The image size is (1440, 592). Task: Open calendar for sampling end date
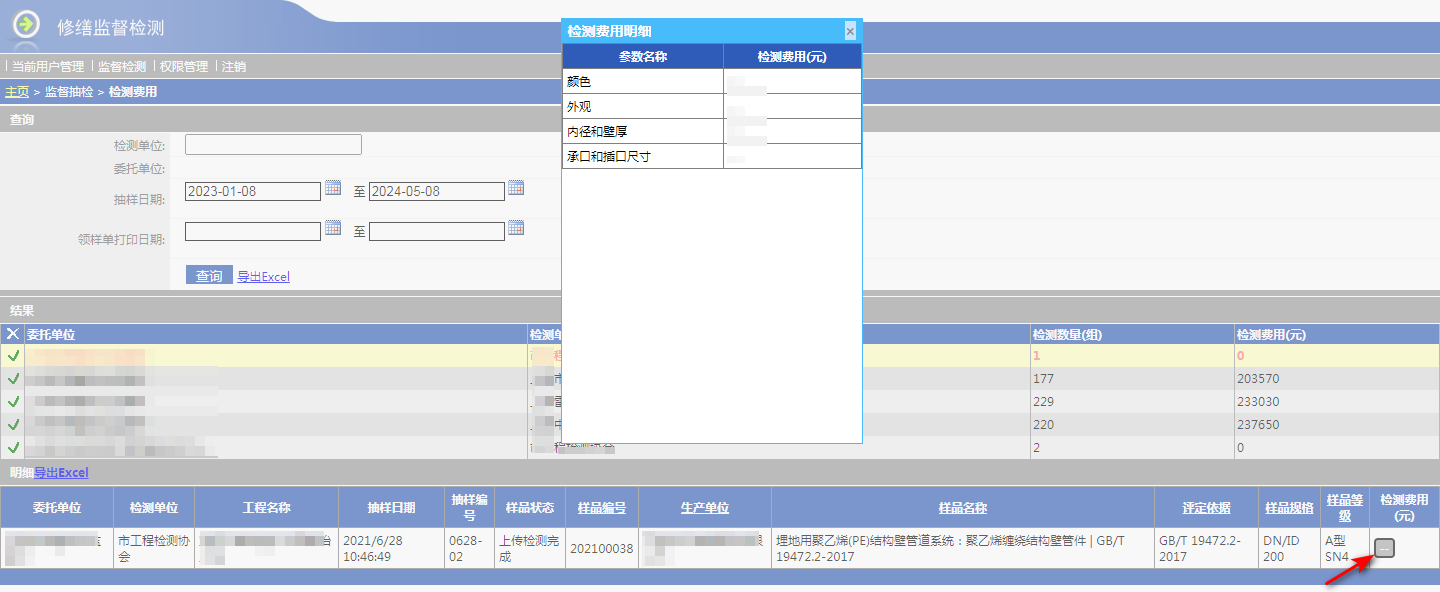[x=516, y=188]
